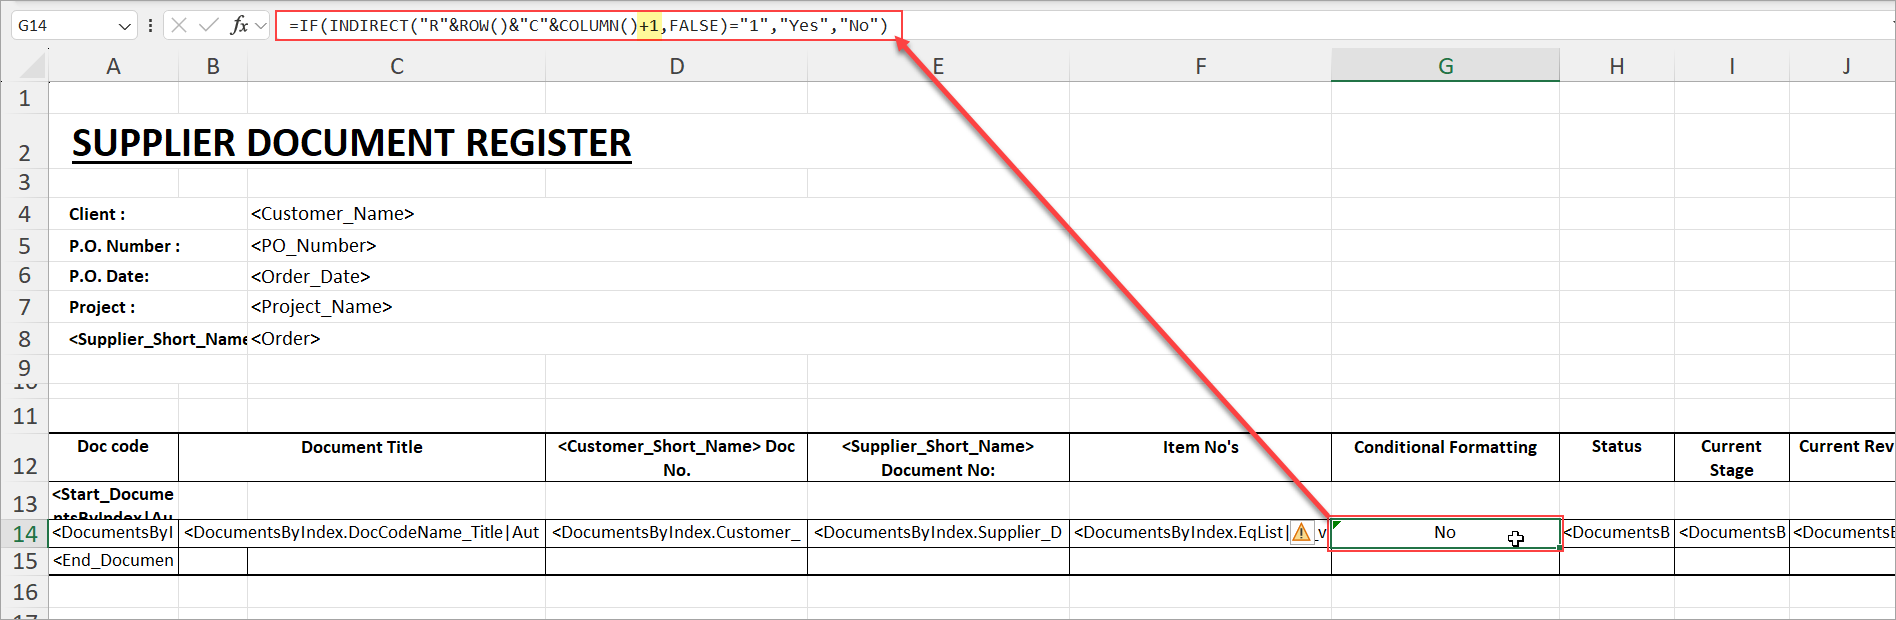Screen dimensions: 1896x620
Task: Select column F header
Action: tap(1200, 66)
